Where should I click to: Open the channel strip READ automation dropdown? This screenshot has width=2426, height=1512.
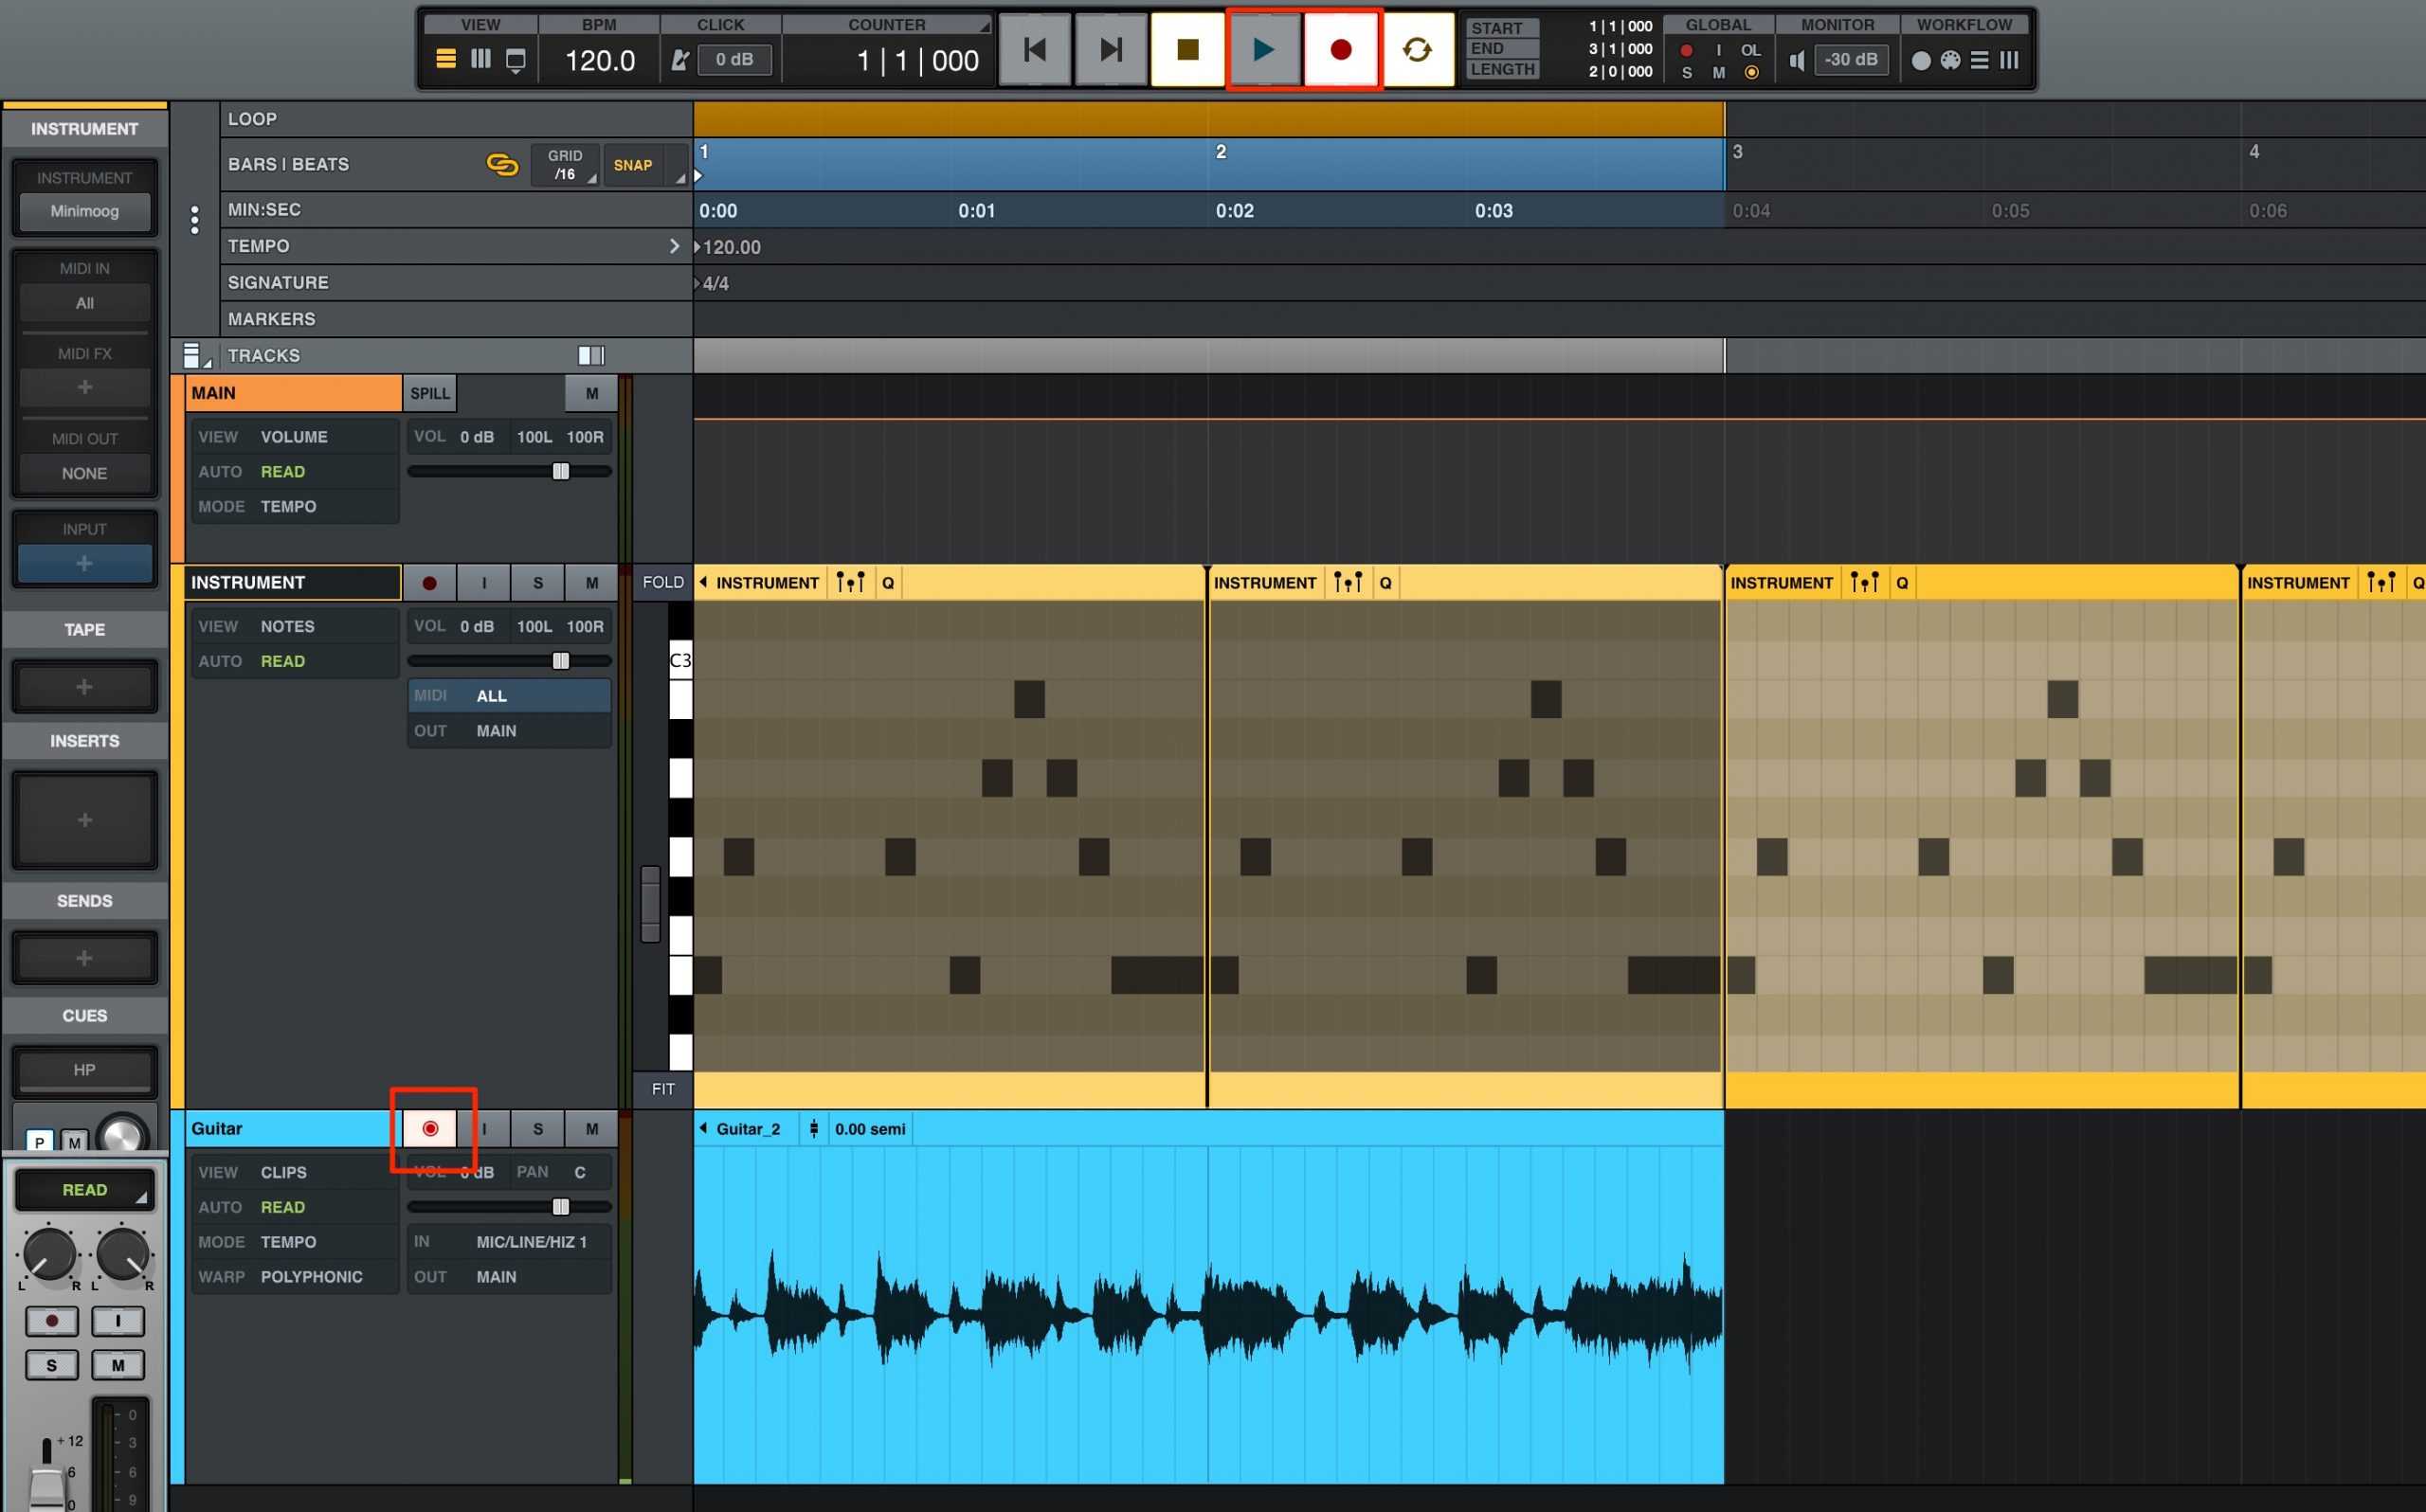coord(85,1190)
